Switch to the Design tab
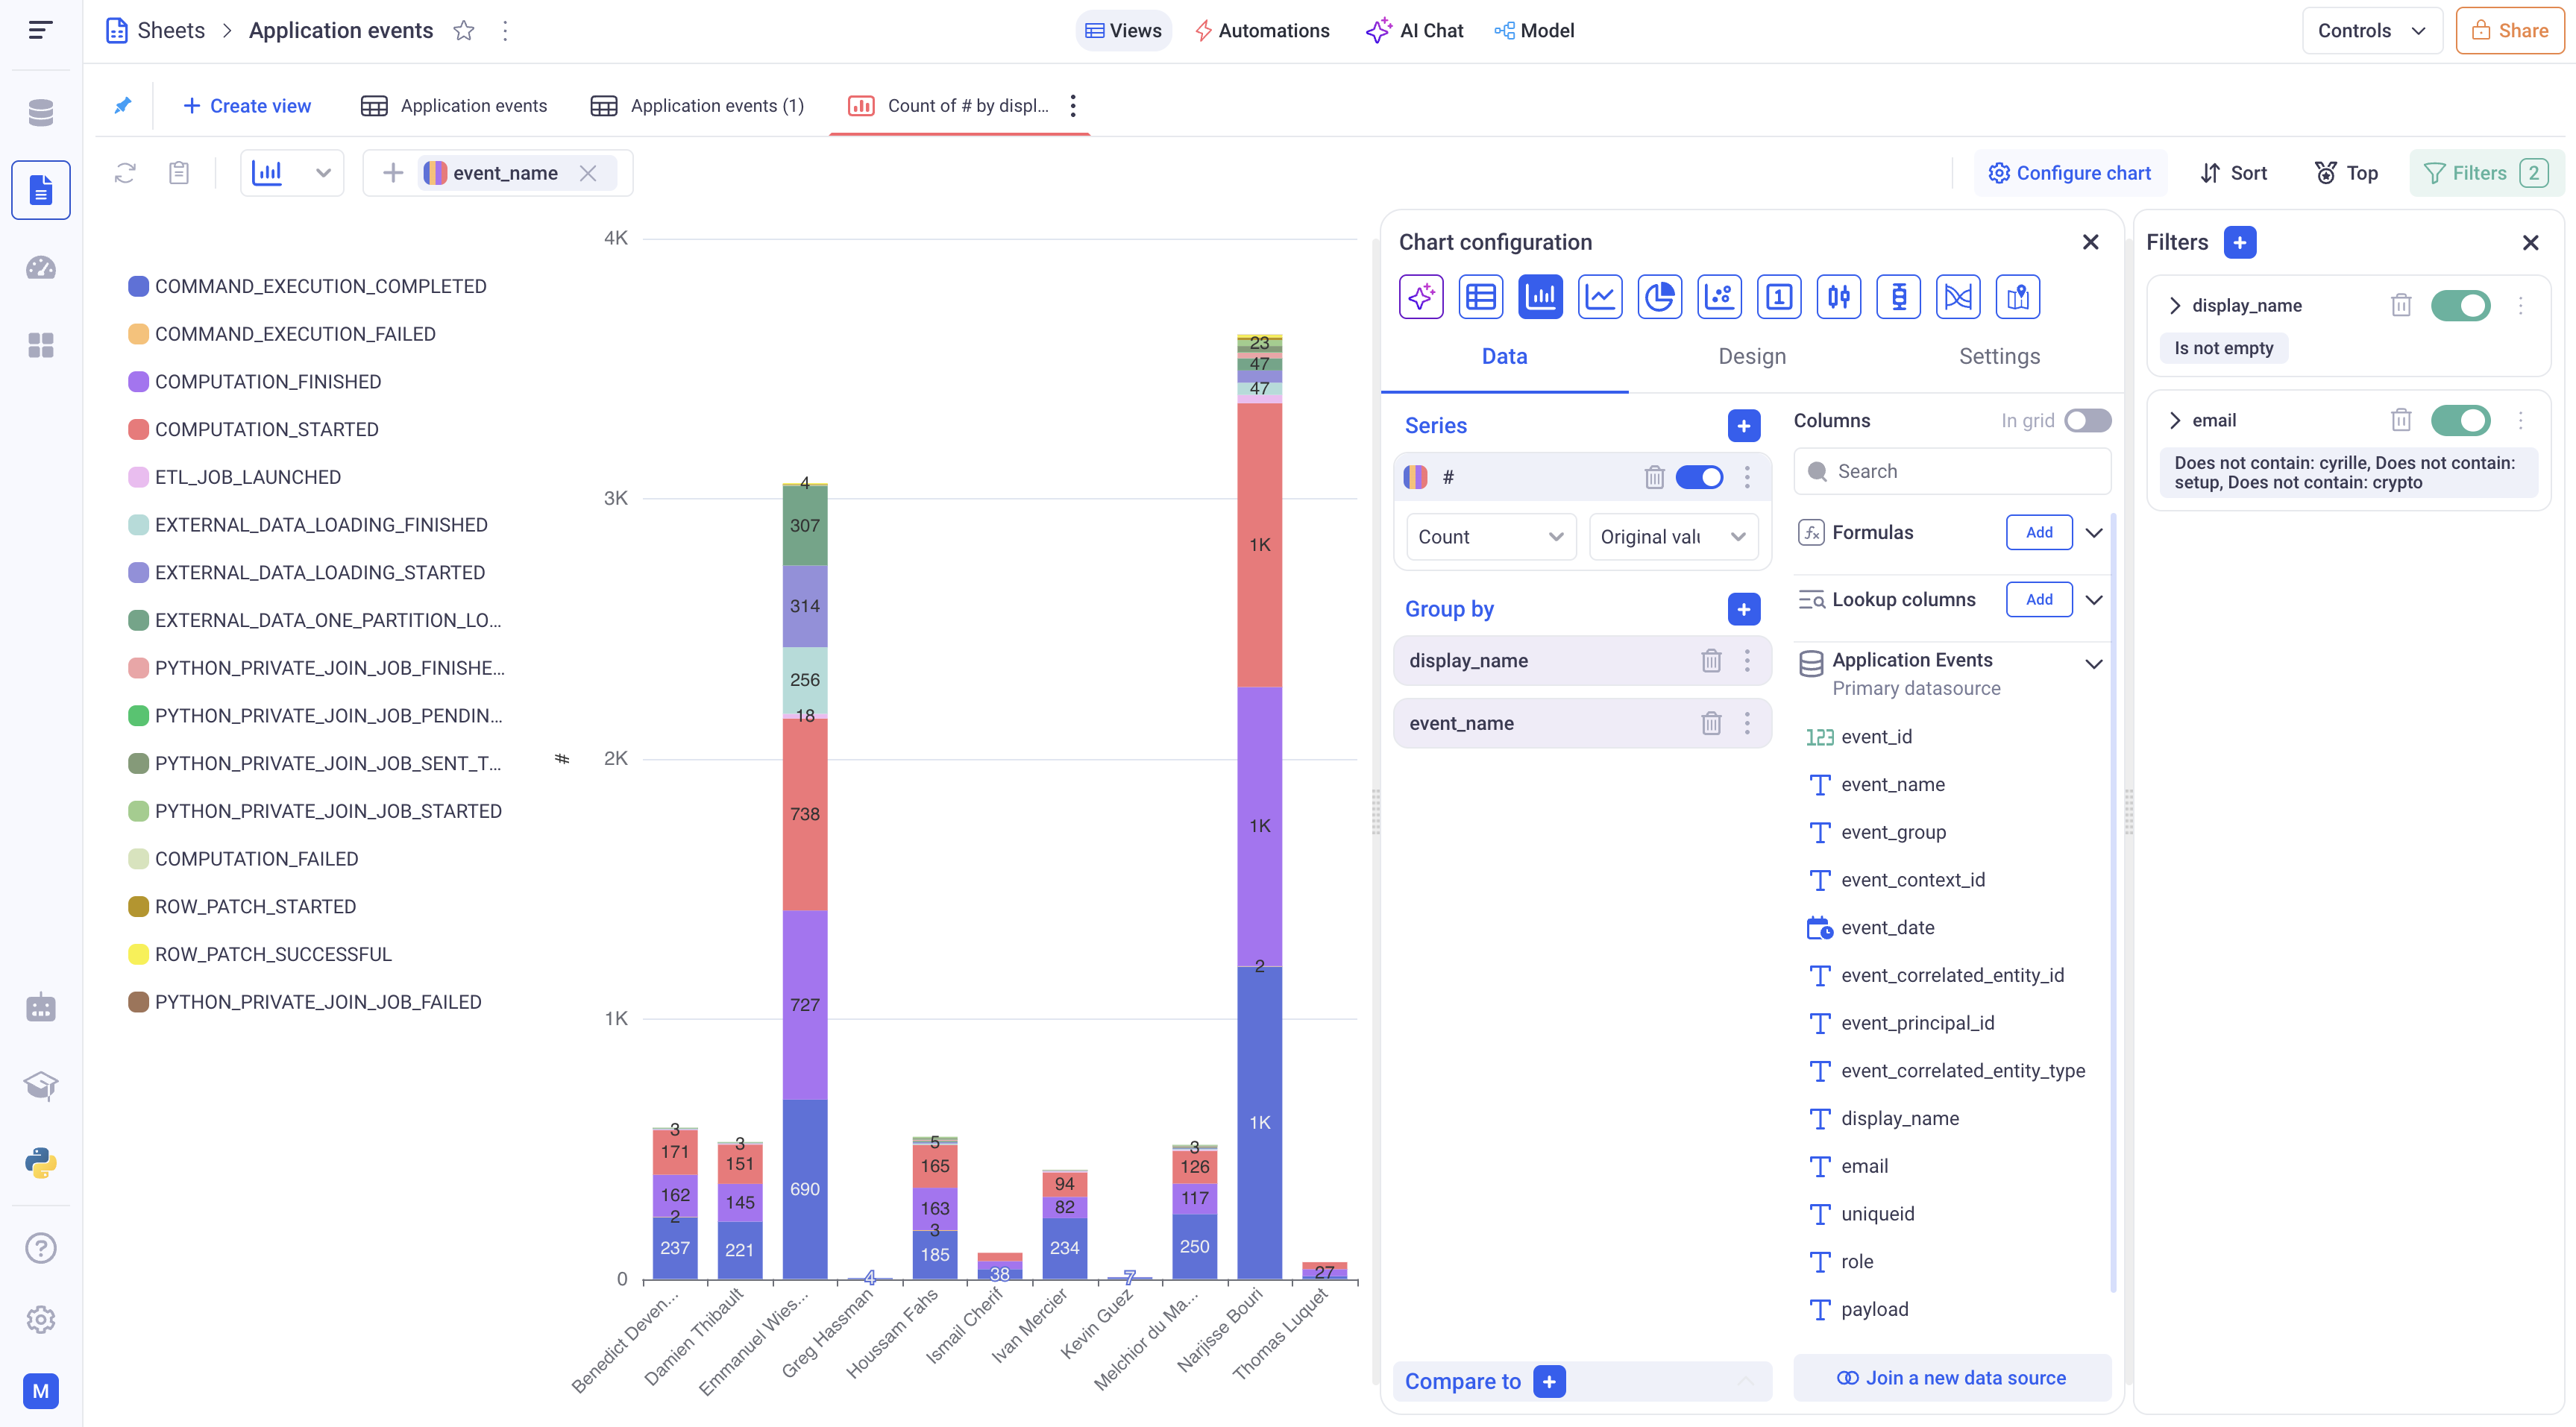This screenshot has height=1427, width=2576. tap(1751, 357)
